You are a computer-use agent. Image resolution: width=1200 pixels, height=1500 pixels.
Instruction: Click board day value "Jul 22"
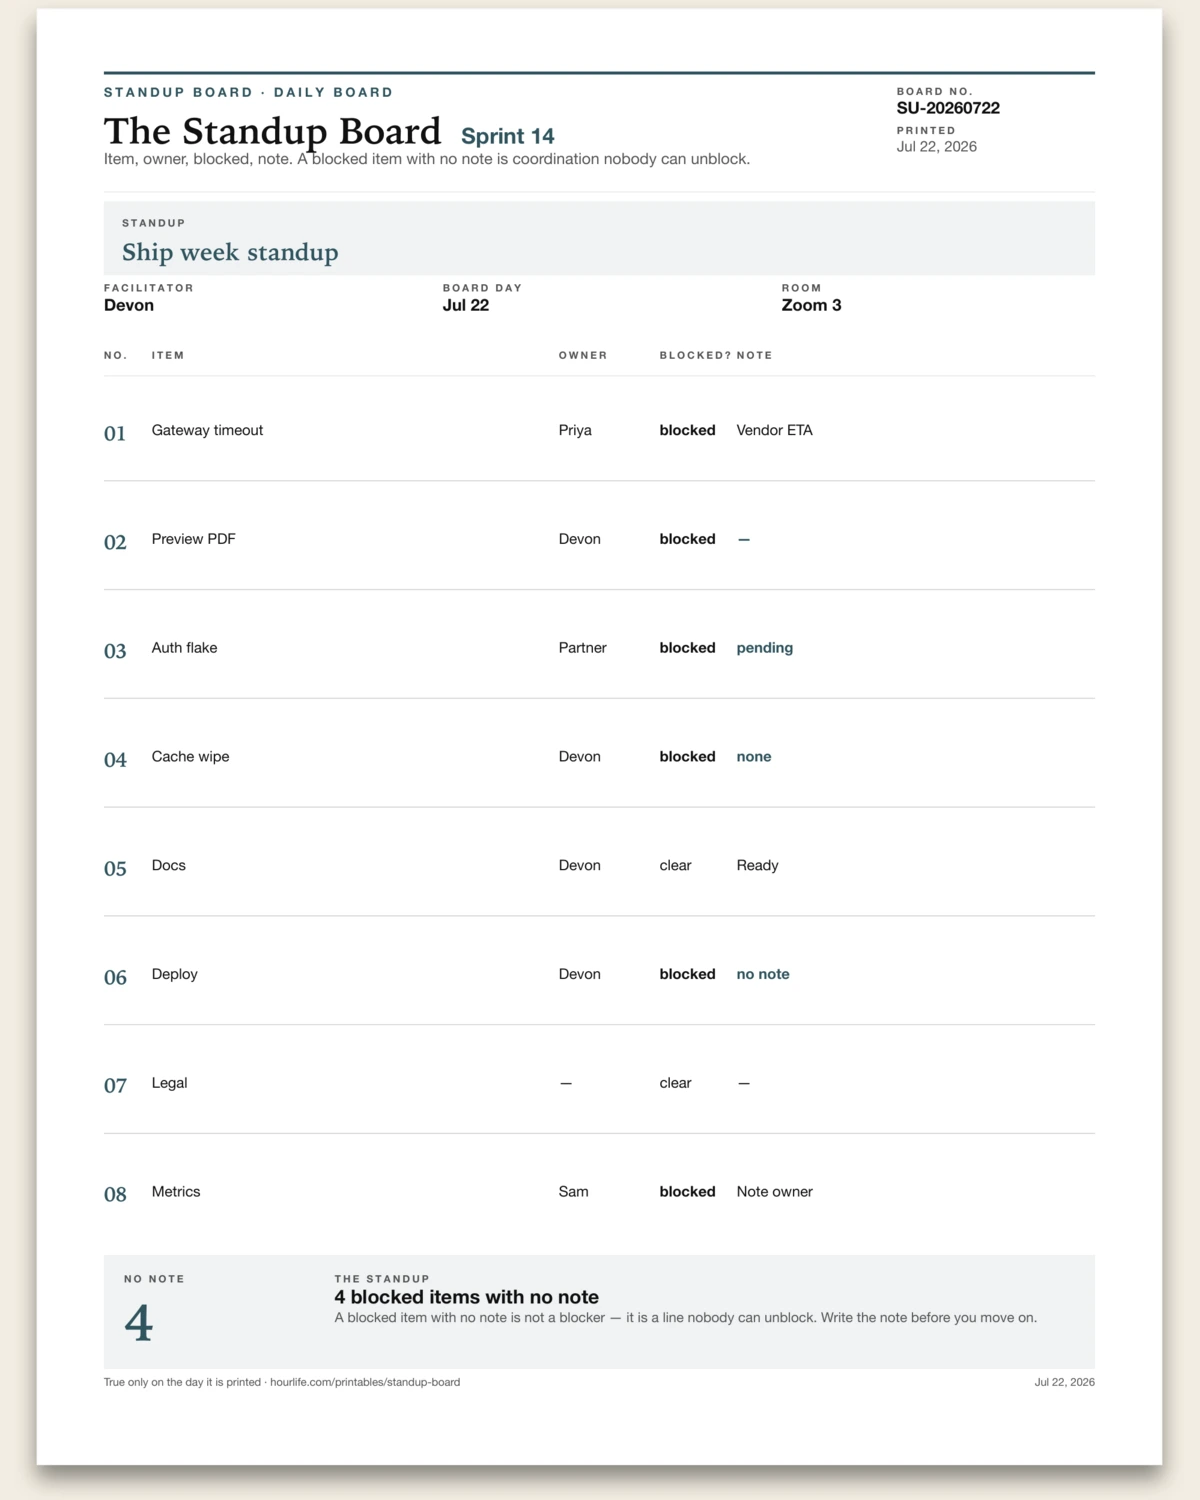tap(466, 305)
